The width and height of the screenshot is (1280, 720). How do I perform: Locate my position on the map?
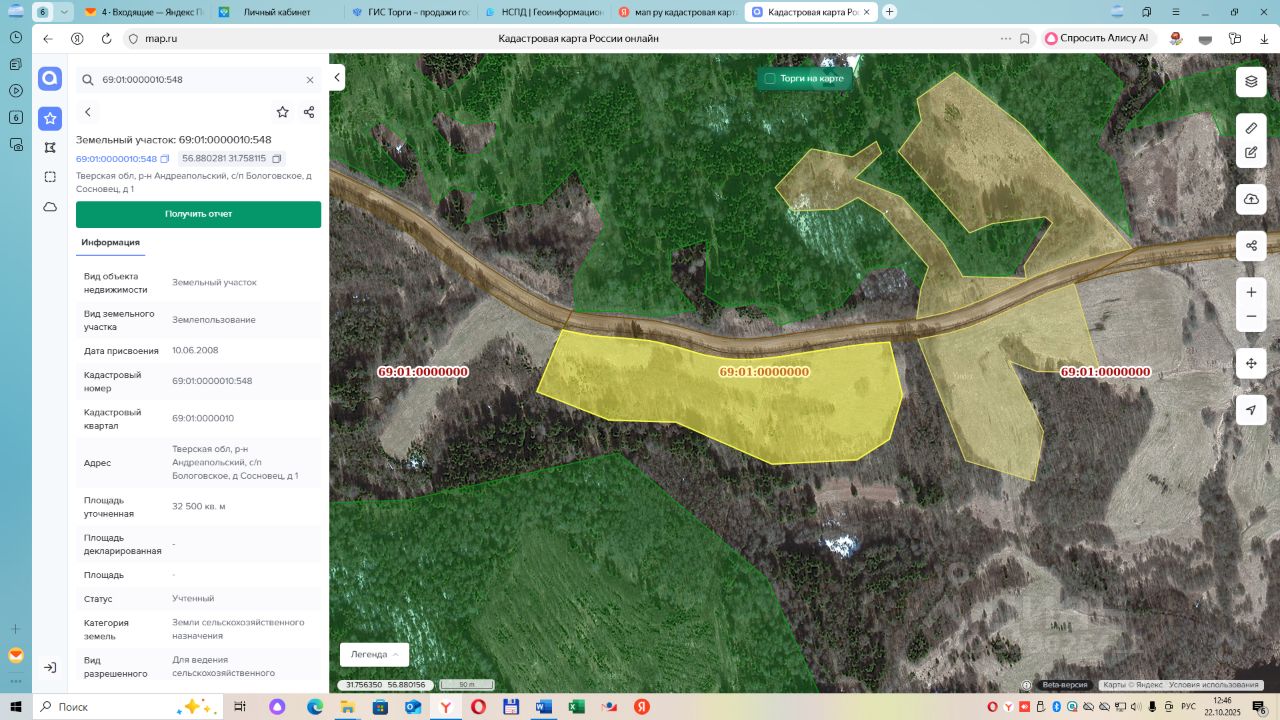point(1251,410)
